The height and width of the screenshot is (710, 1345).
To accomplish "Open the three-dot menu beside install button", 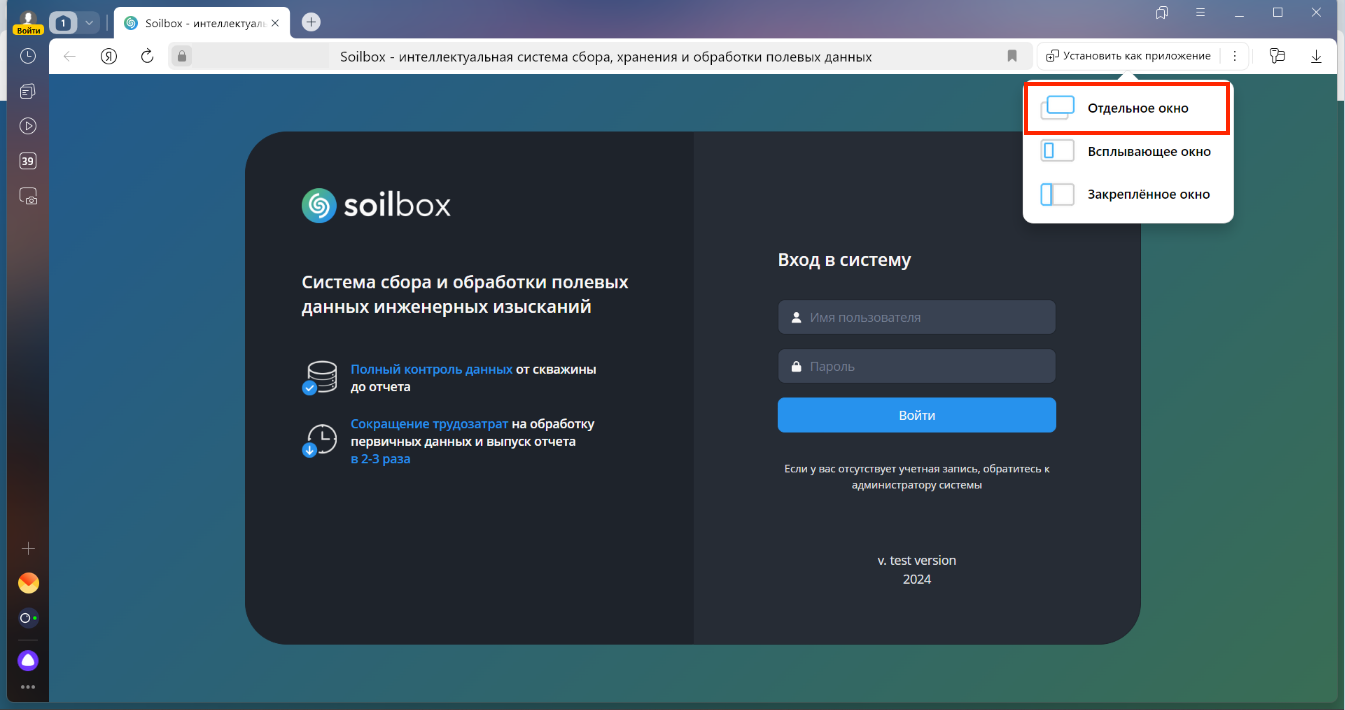I will click(x=1235, y=56).
